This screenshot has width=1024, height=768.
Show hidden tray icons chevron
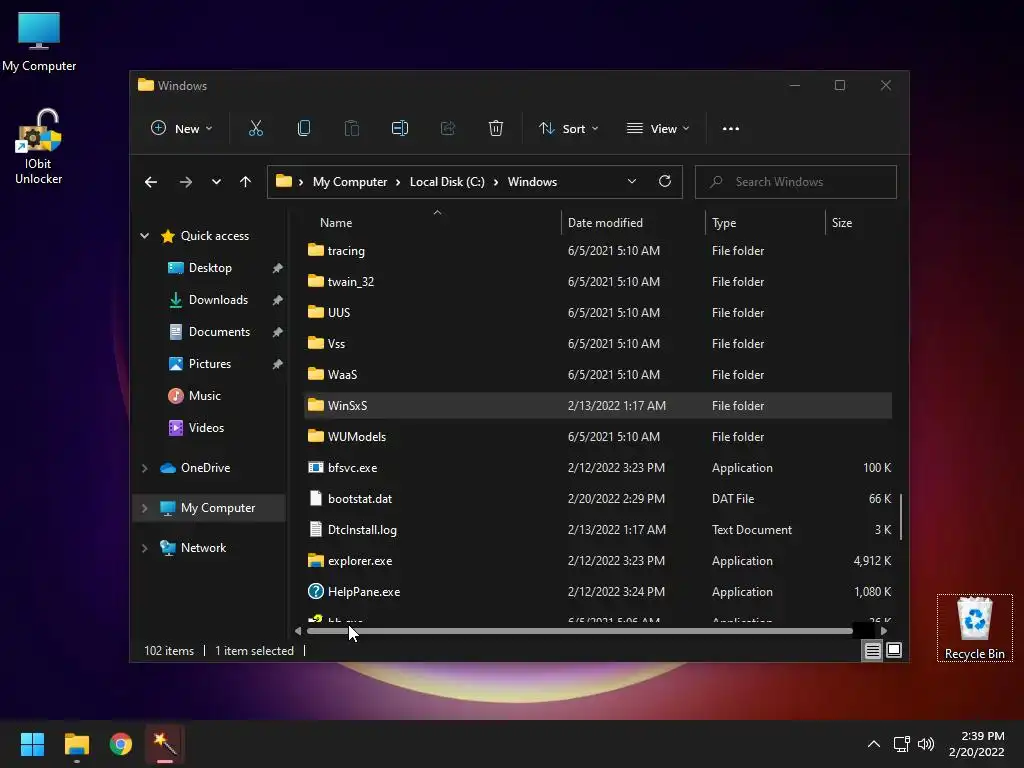click(x=874, y=744)
